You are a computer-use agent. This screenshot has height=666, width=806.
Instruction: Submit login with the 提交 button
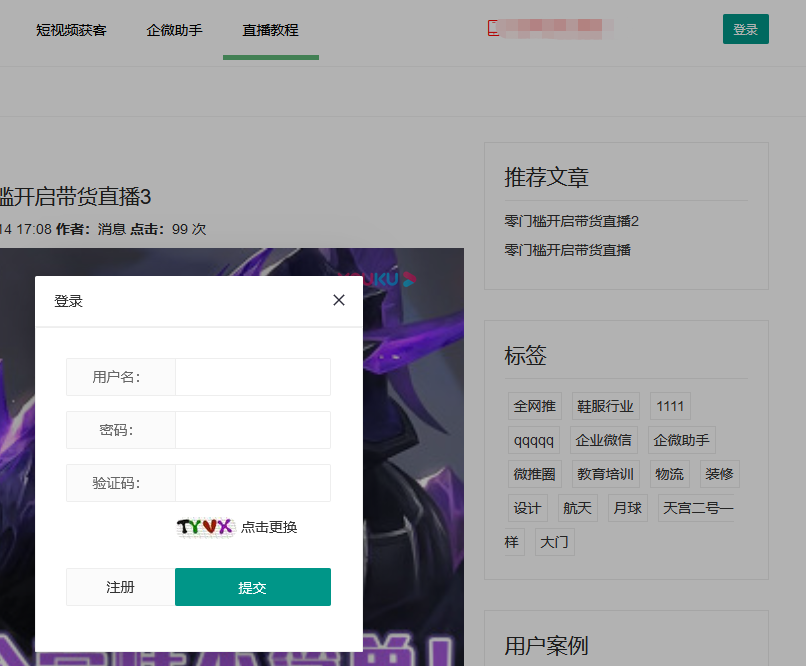252,587
